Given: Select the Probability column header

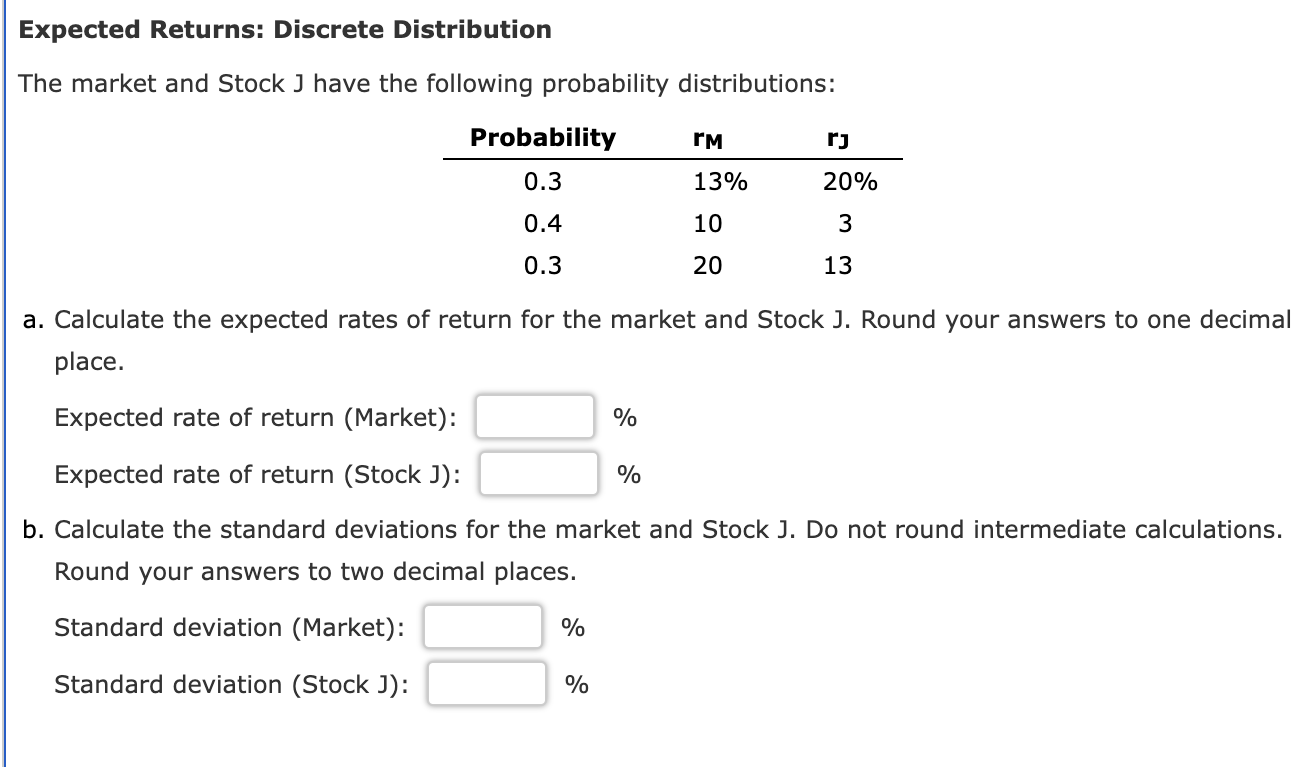Looking at the screenshot, I should [x=543, y=139].
